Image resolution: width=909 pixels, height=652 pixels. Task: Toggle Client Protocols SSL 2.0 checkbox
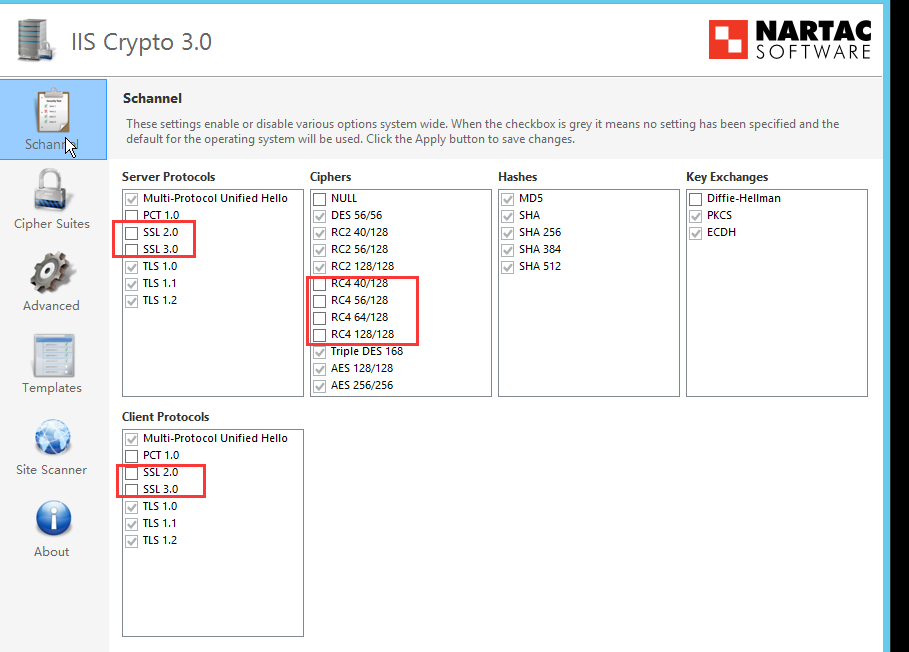[x=132, y=473]
